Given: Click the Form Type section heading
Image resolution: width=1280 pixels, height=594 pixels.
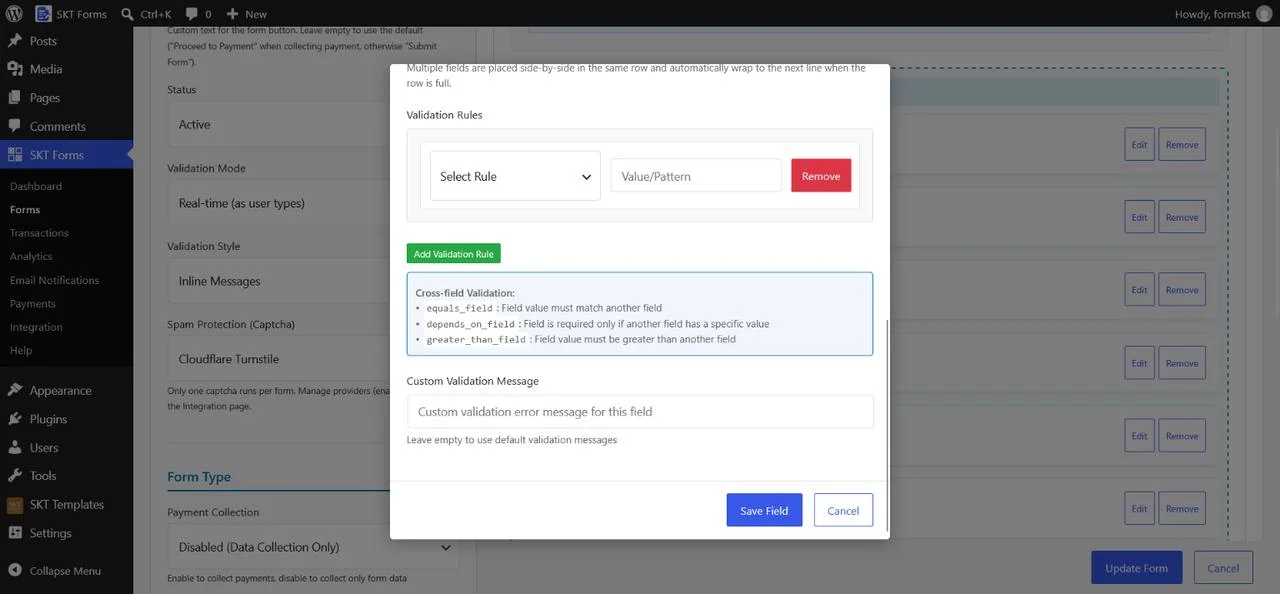Looking at the screenshot, I should tap(199, 477).
